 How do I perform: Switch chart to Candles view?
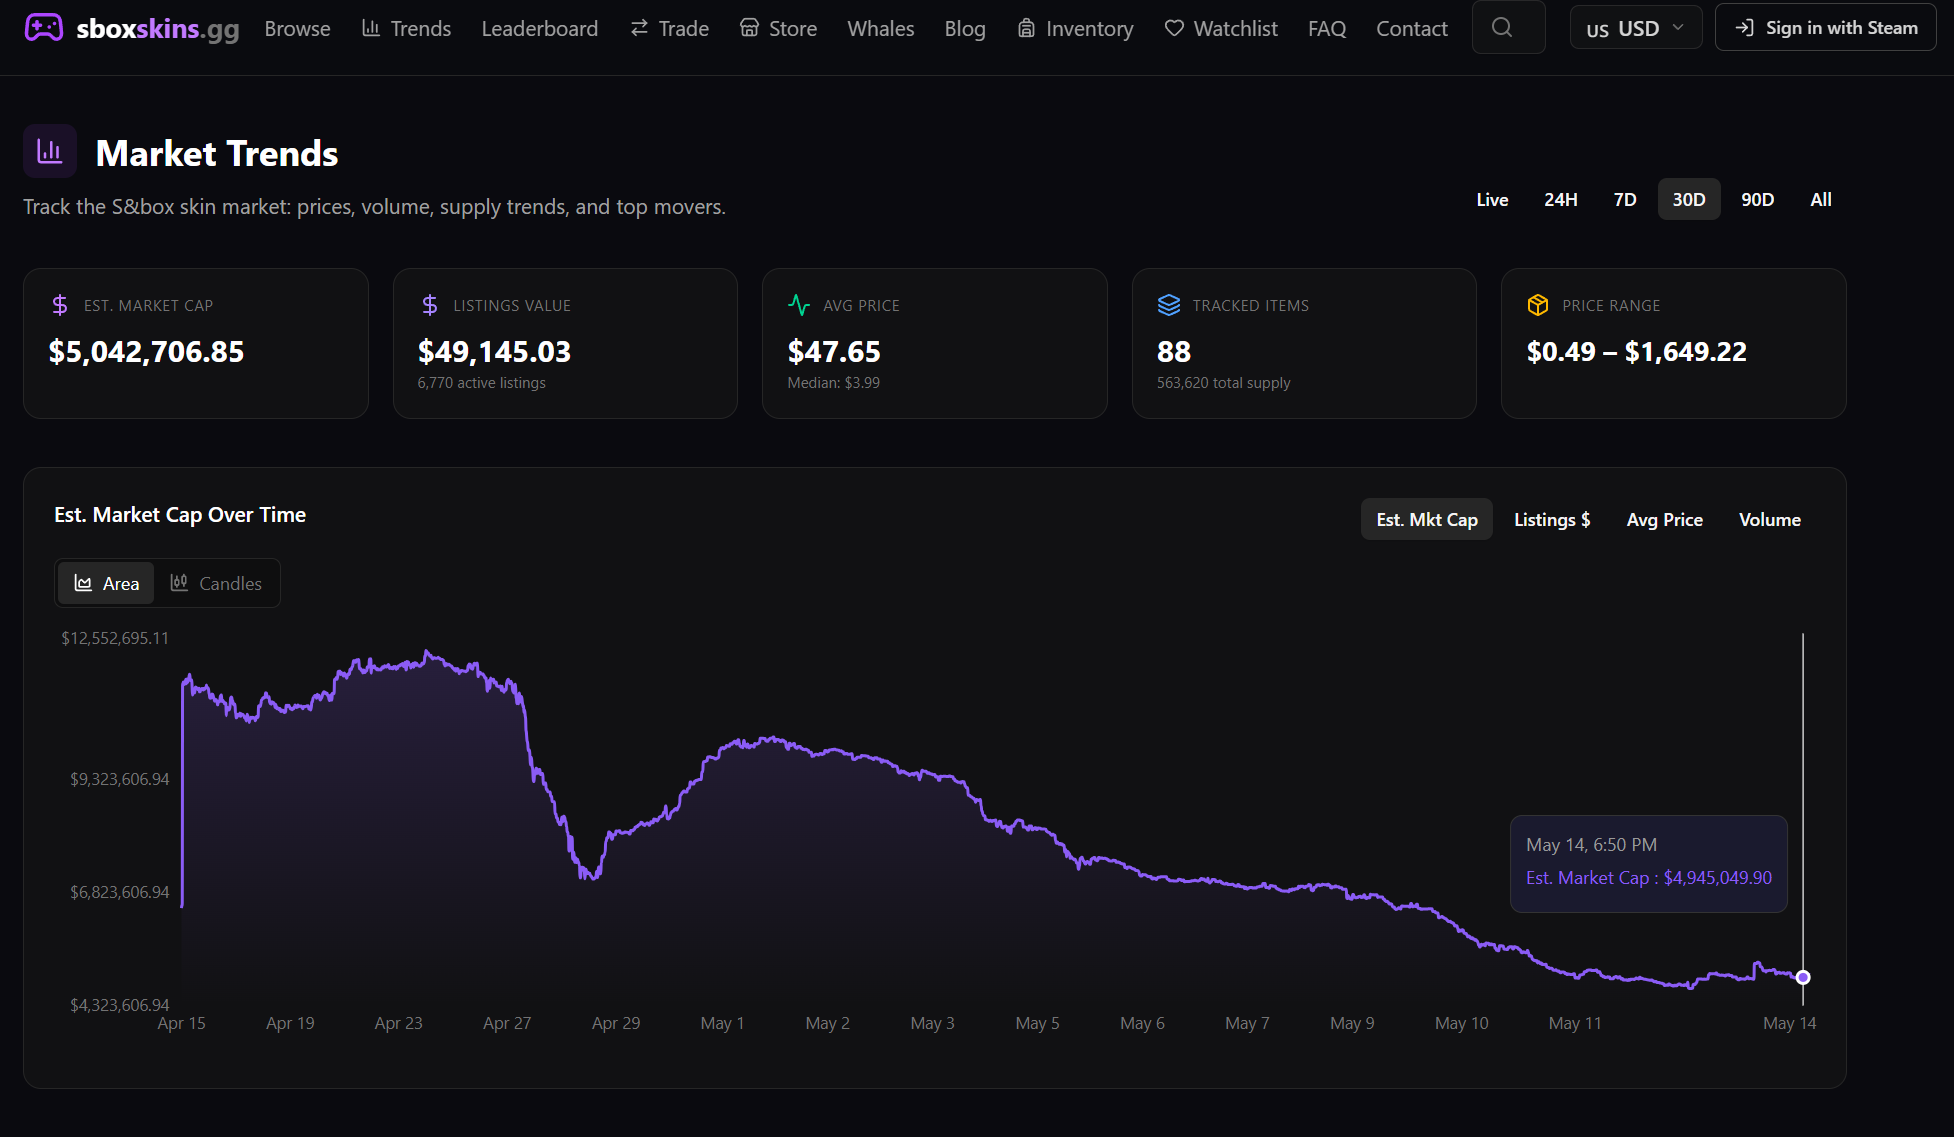point(216,583)
